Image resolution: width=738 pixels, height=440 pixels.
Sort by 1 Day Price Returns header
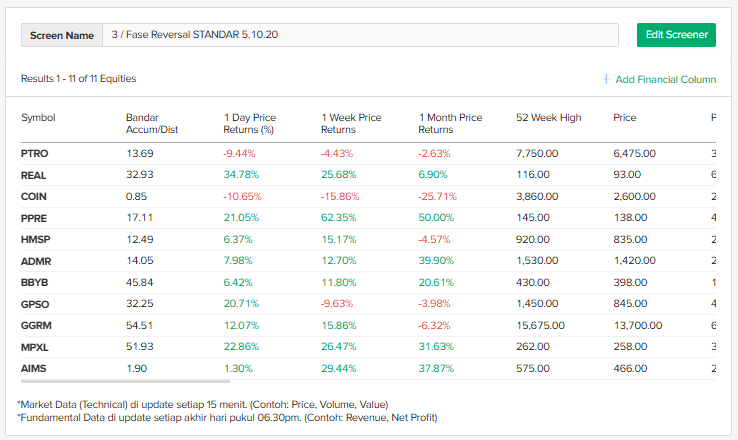click(x=249, y=123)
